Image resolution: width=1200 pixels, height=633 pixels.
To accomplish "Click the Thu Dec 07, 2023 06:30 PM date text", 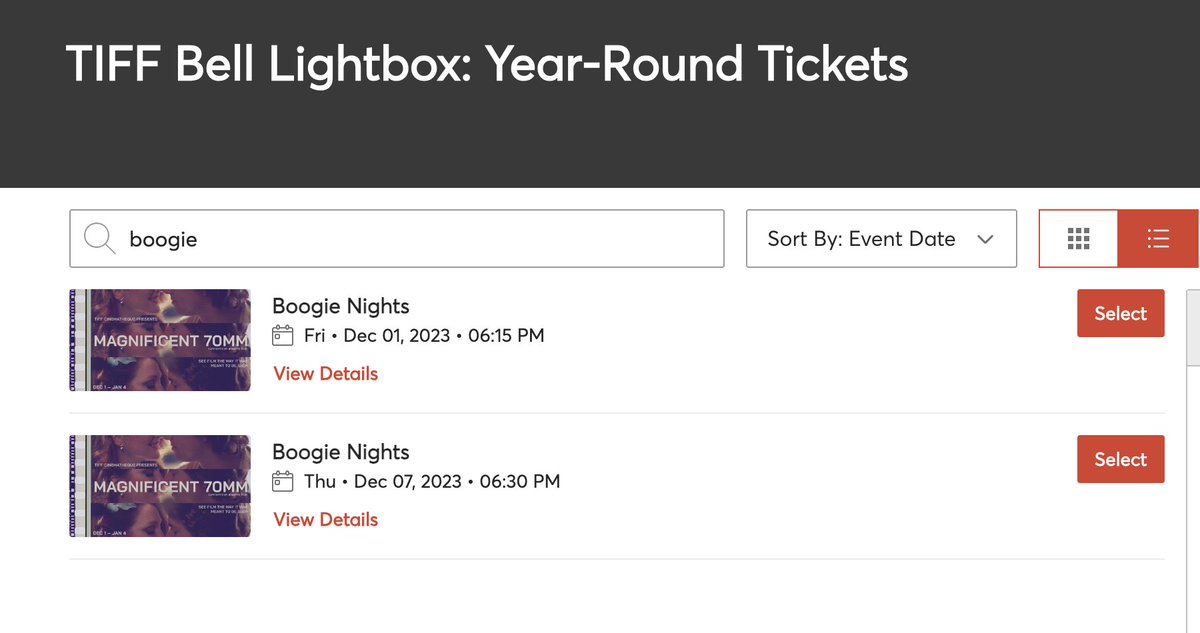I will pos(432,482).
